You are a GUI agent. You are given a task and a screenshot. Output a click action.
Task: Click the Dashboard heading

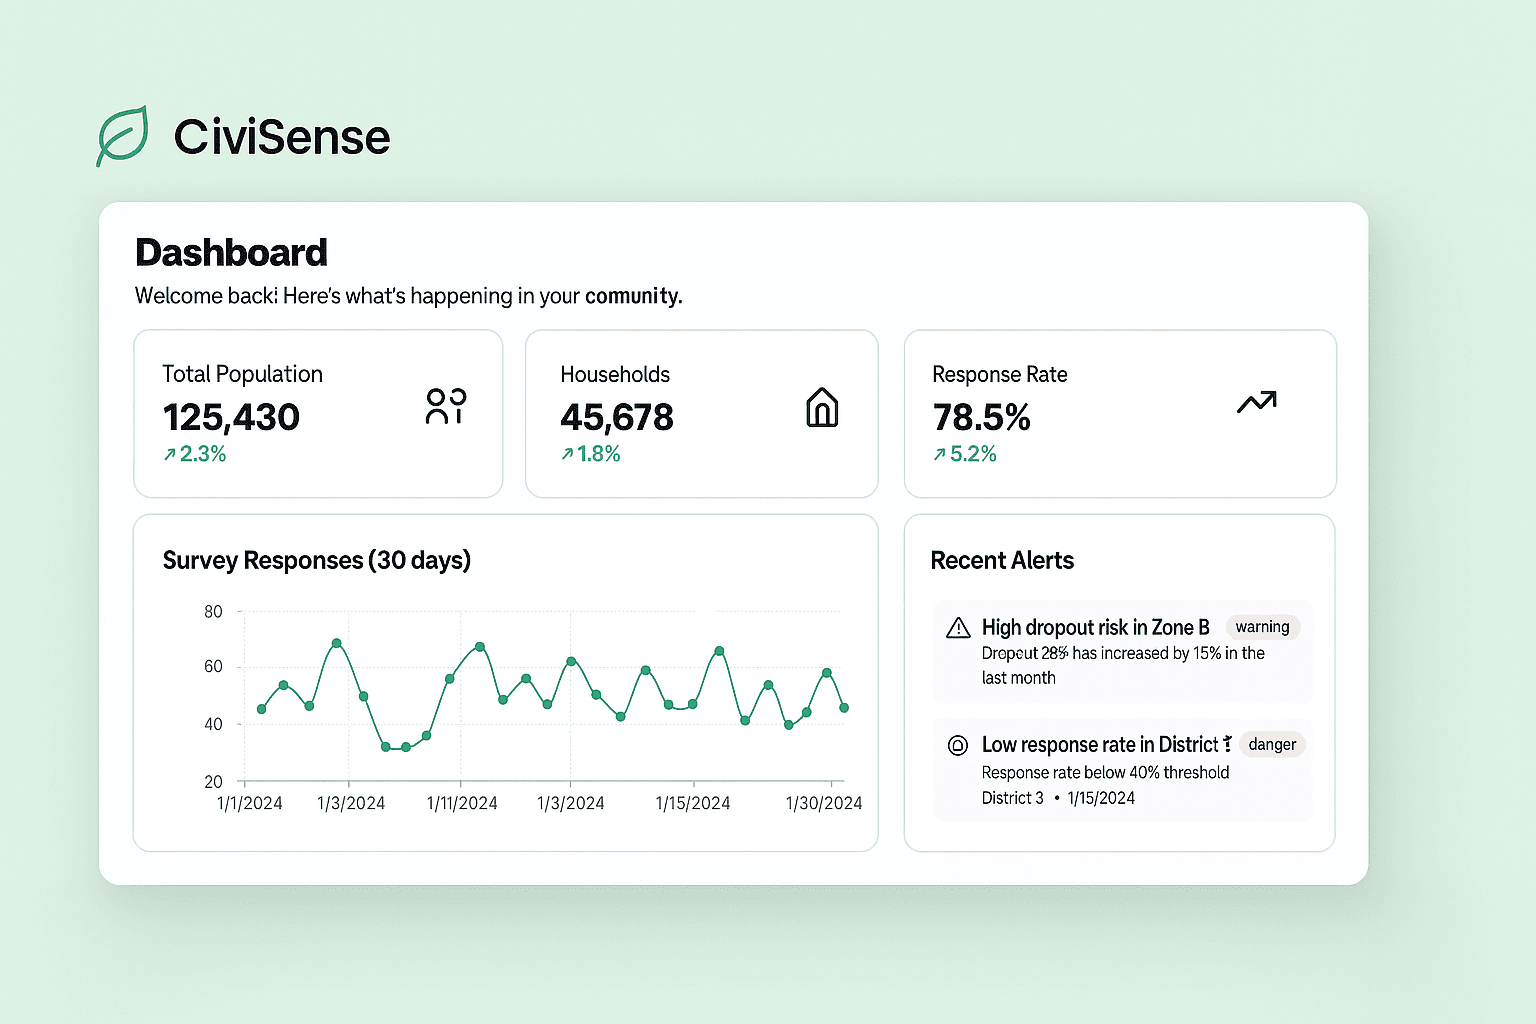click(231, 253)
